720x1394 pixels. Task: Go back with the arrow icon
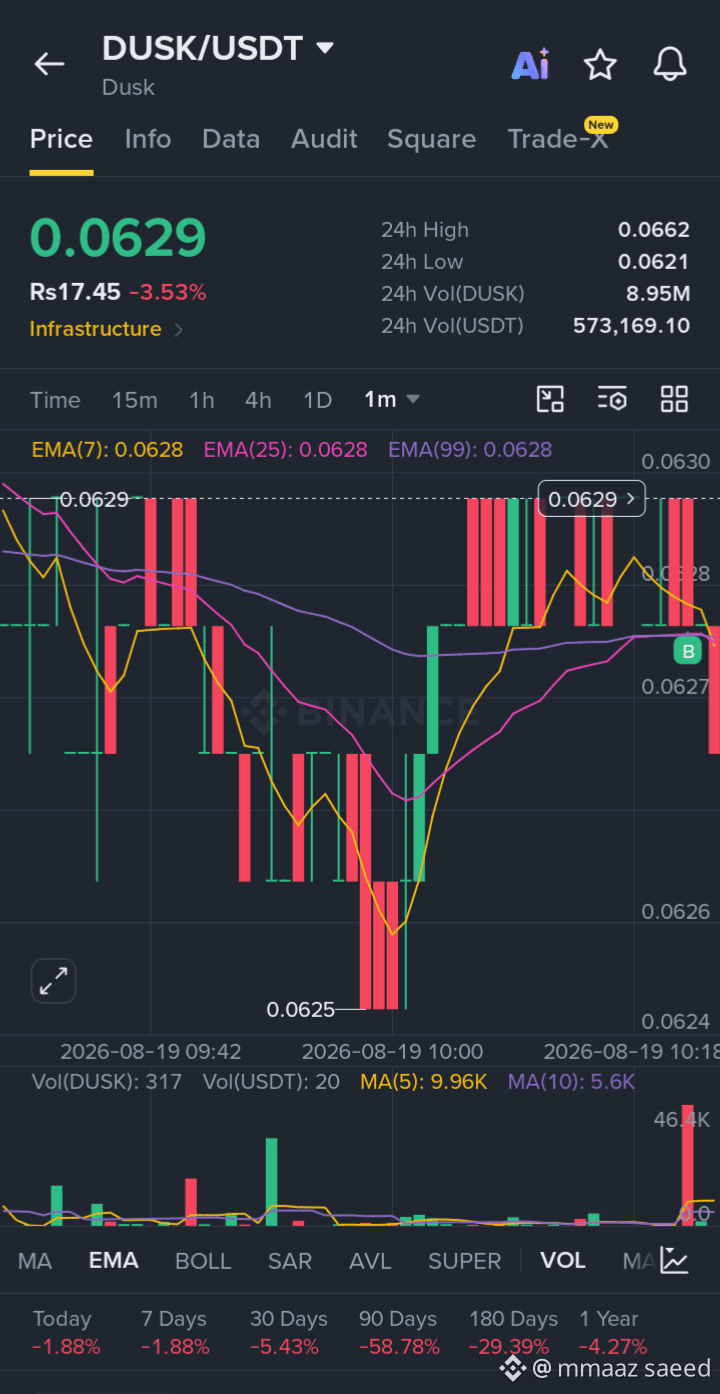coord(49,65)
